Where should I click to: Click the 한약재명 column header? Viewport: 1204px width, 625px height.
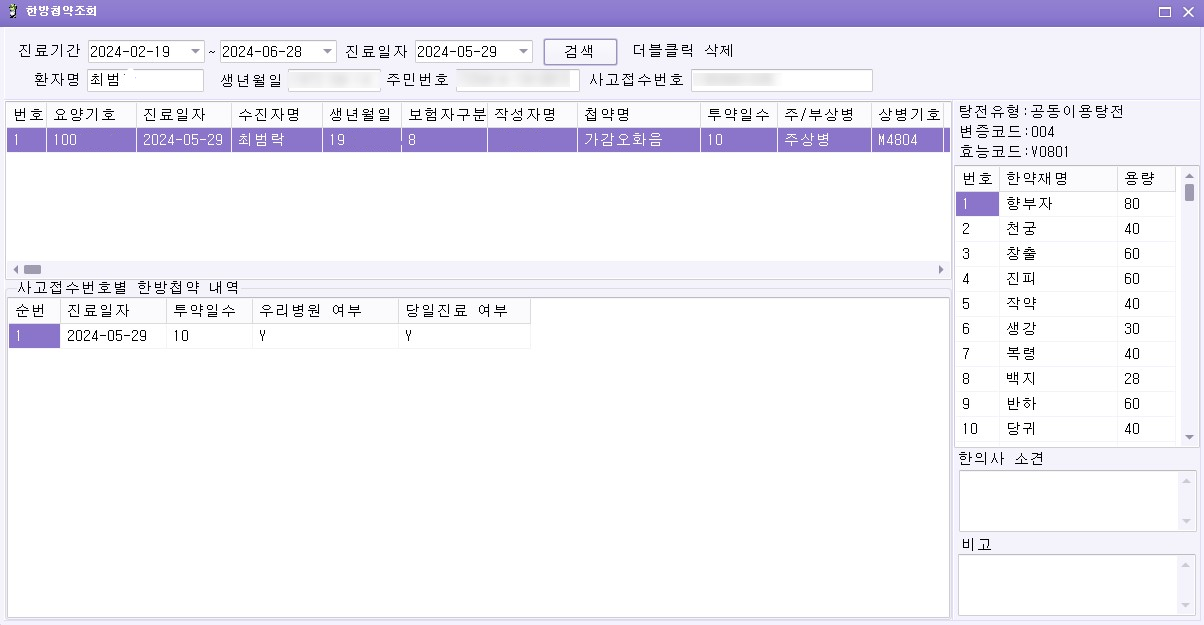click(1057, 179)
